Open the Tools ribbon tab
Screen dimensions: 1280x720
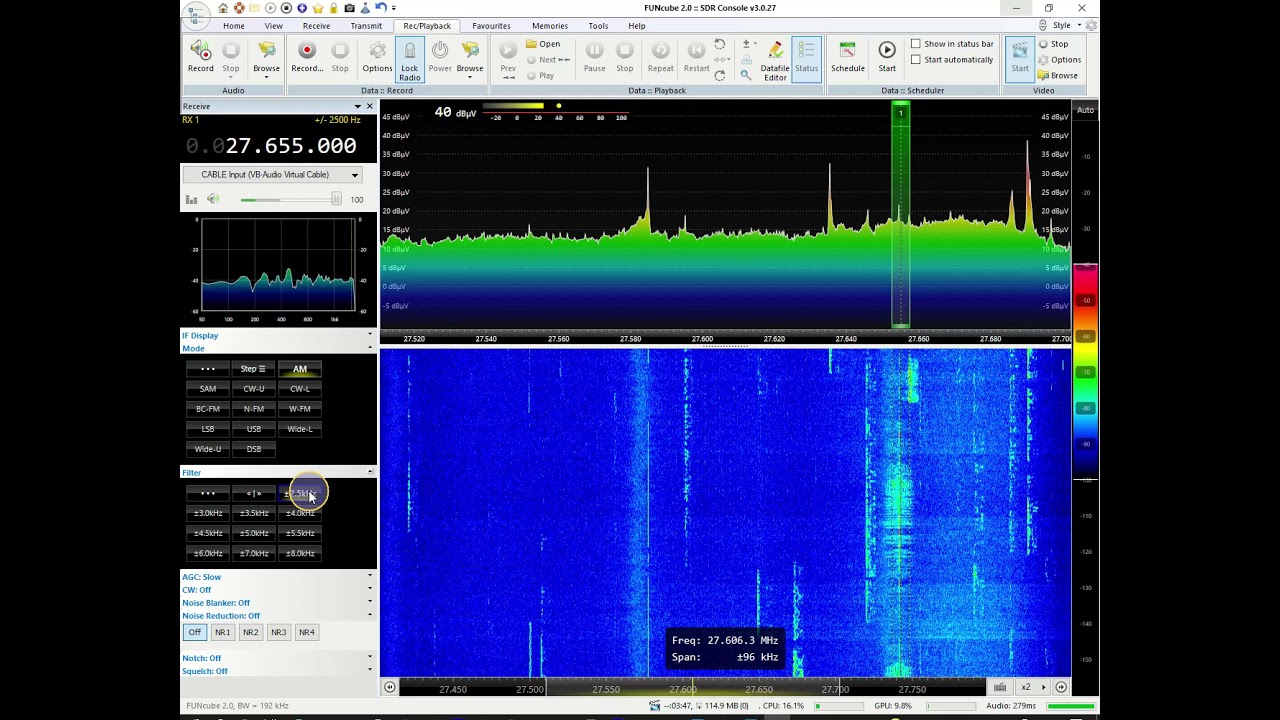tap(598, 26)
